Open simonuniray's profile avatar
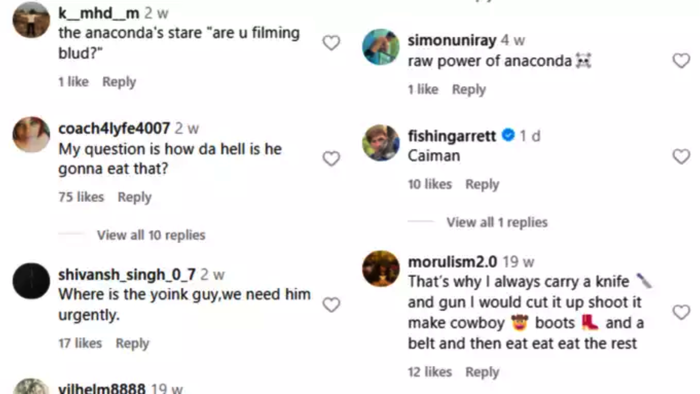The width and height of the screenshot is (700, 394). pos(380,47)
